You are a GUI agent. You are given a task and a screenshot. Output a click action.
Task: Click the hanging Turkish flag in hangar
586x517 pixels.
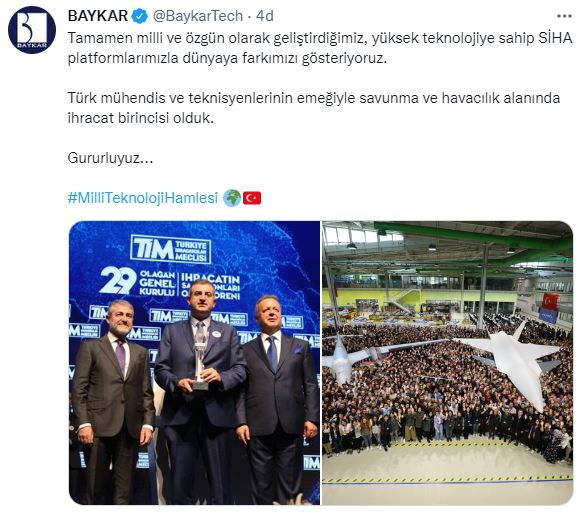click(550, 302)
